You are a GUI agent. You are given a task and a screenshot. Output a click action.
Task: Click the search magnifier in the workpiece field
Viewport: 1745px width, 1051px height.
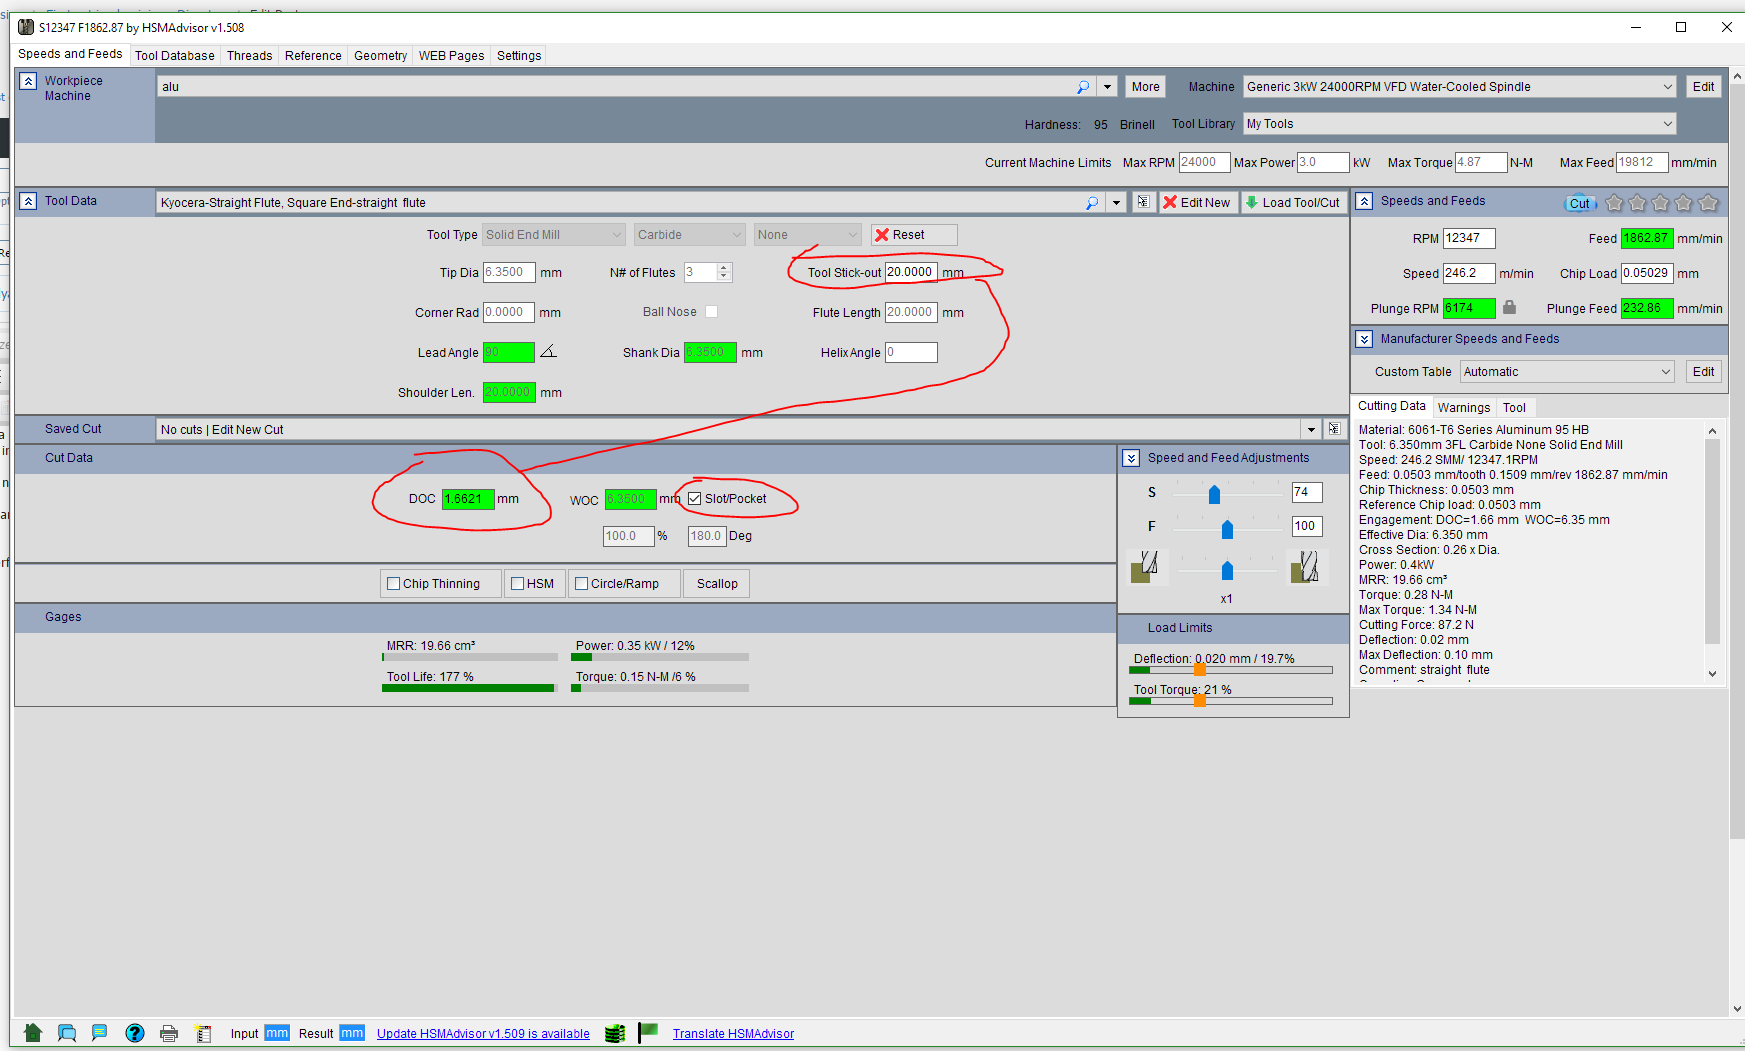pos(1082,87)
